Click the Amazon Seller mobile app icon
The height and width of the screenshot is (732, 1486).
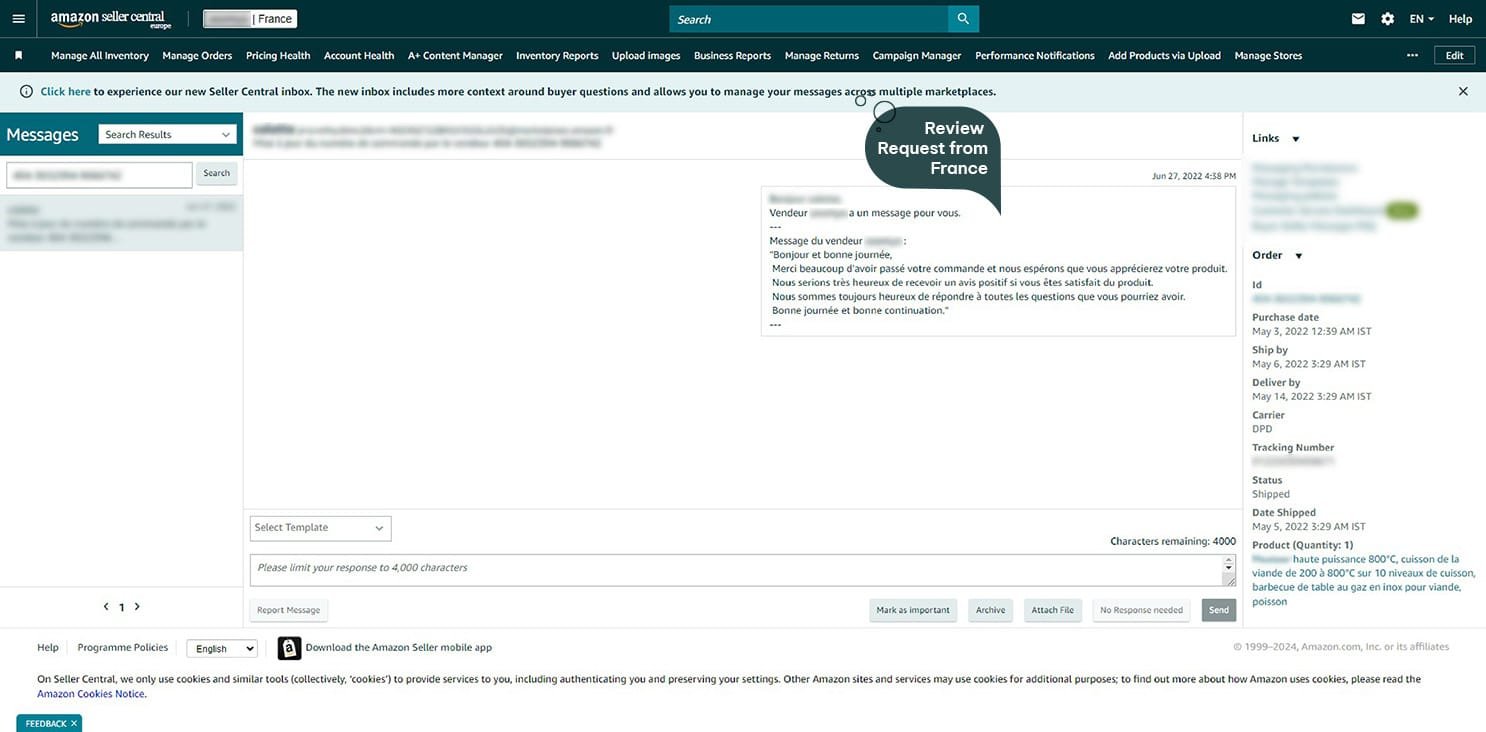click(289, 648)
